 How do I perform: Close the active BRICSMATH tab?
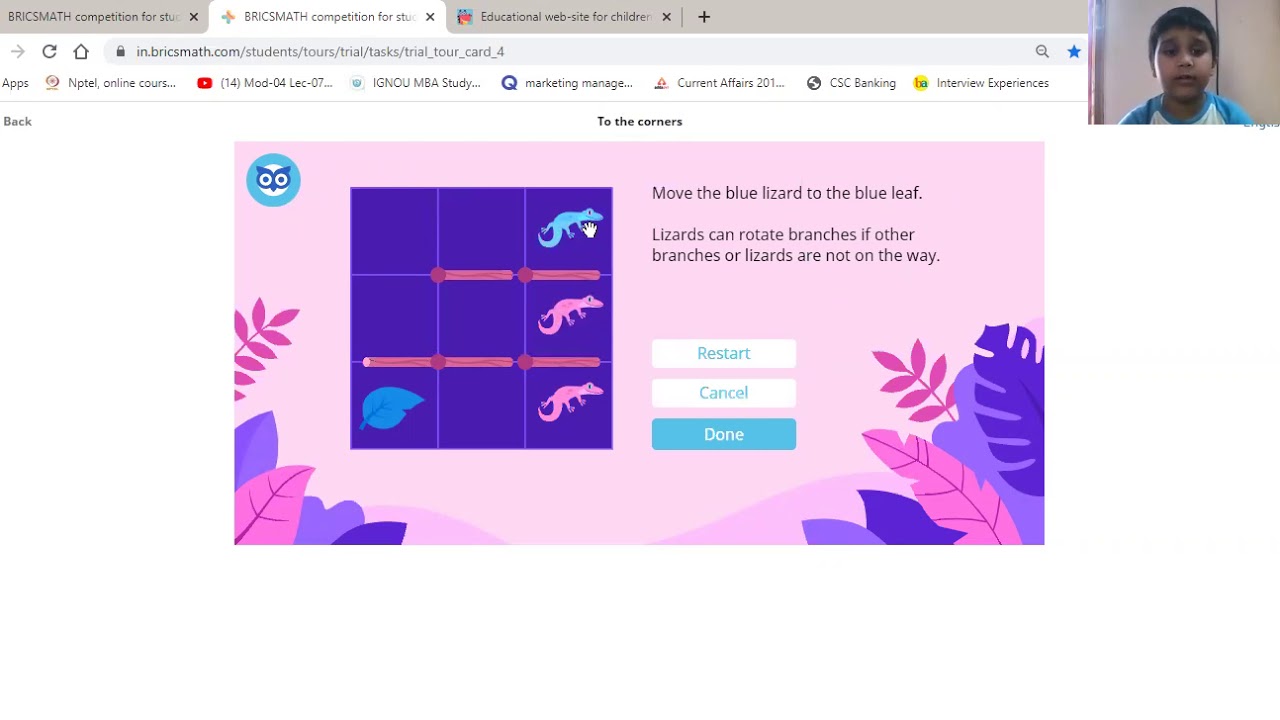tap(430, 17)
